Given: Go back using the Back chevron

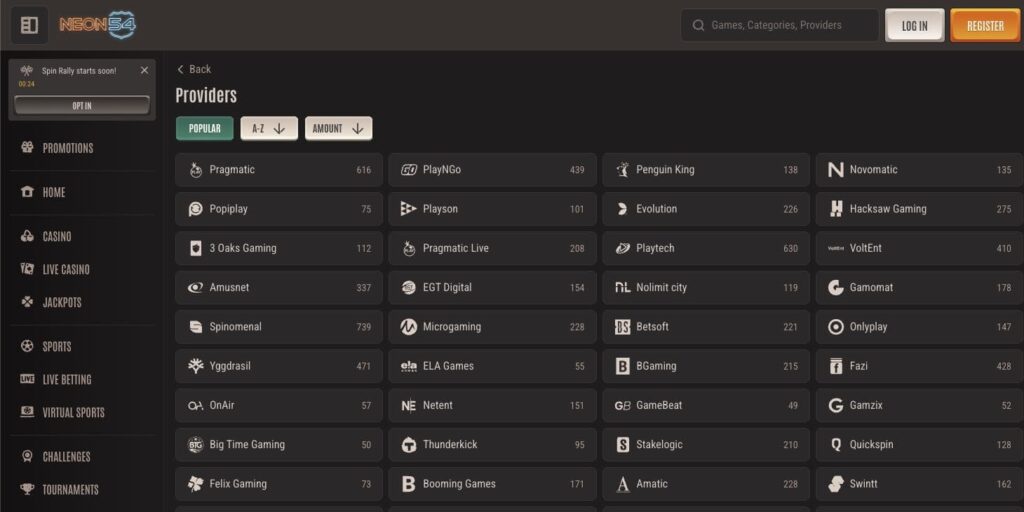Looking at the screenshot, I should tap(181, 69).
